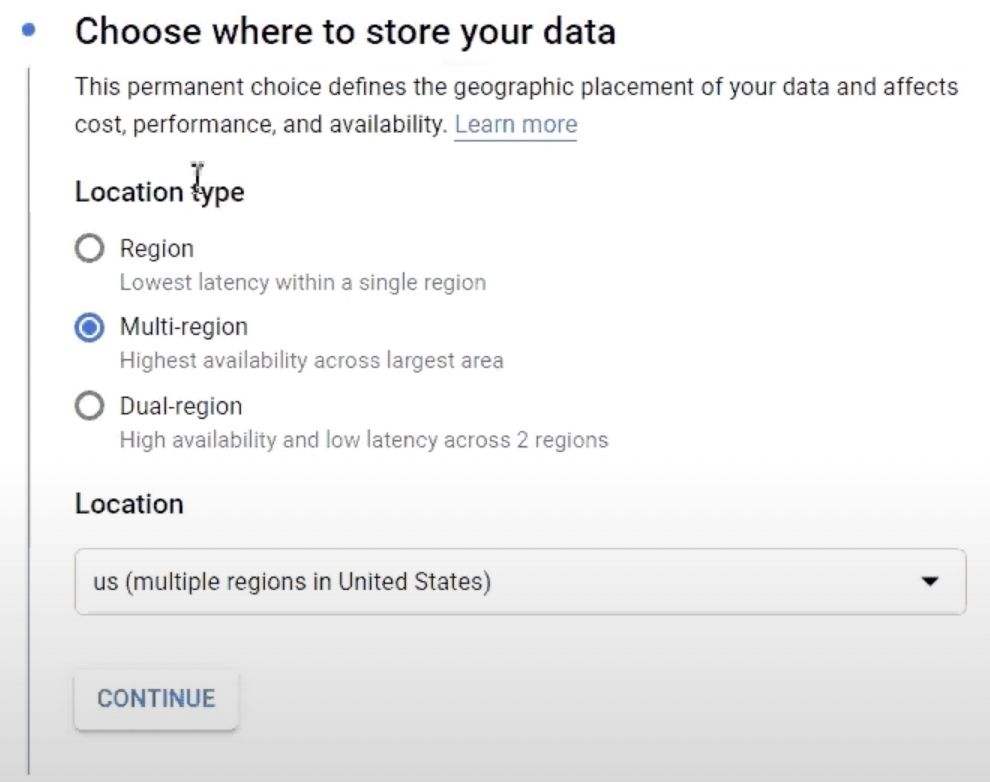Viewport: 990px width, 782px height.
Task: Click the 'Choose where to store your data' heading
Action: [345, 32]
